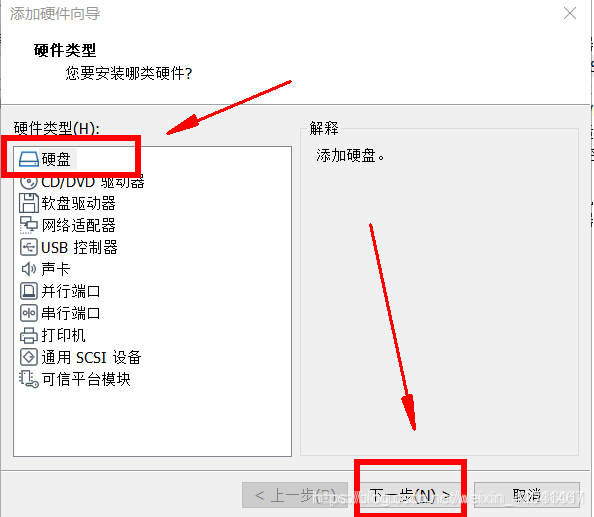
Task: Select 通用 SCSI 设备 list entry text
Action: click(x=91, y=357)
